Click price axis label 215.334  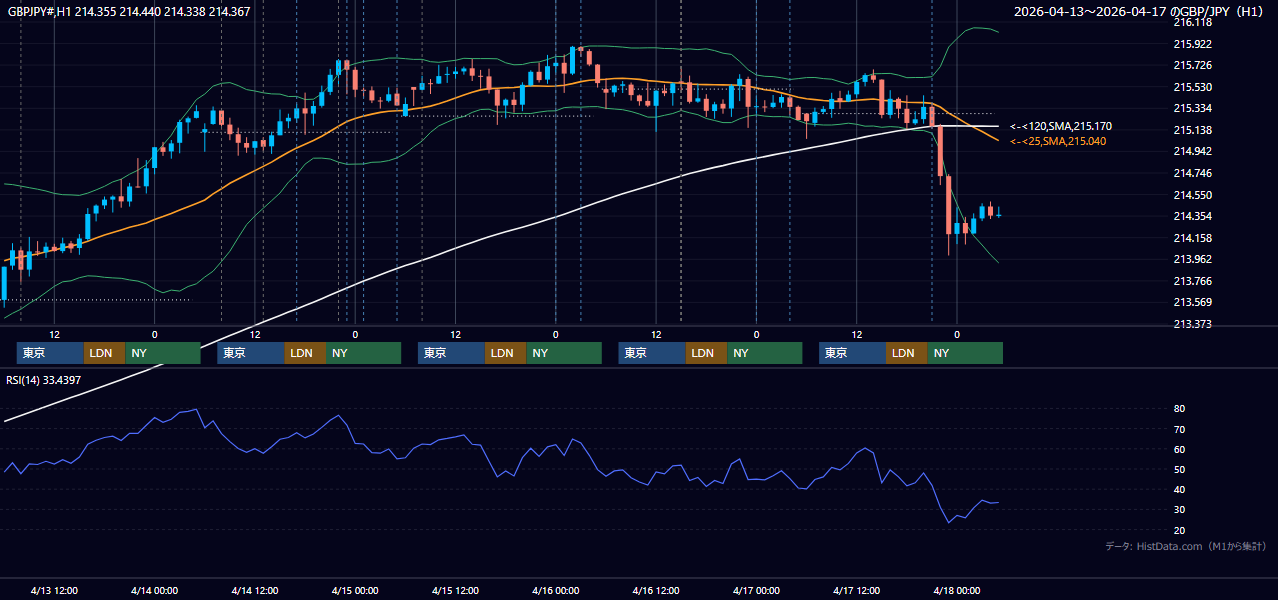click(x=1192, y=108)
